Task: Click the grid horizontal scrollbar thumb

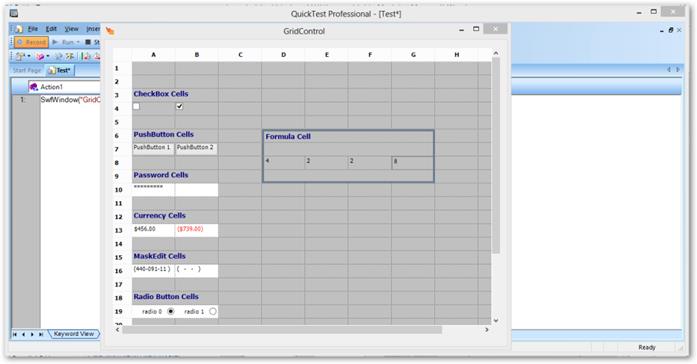Action: [x=282, y=330]
